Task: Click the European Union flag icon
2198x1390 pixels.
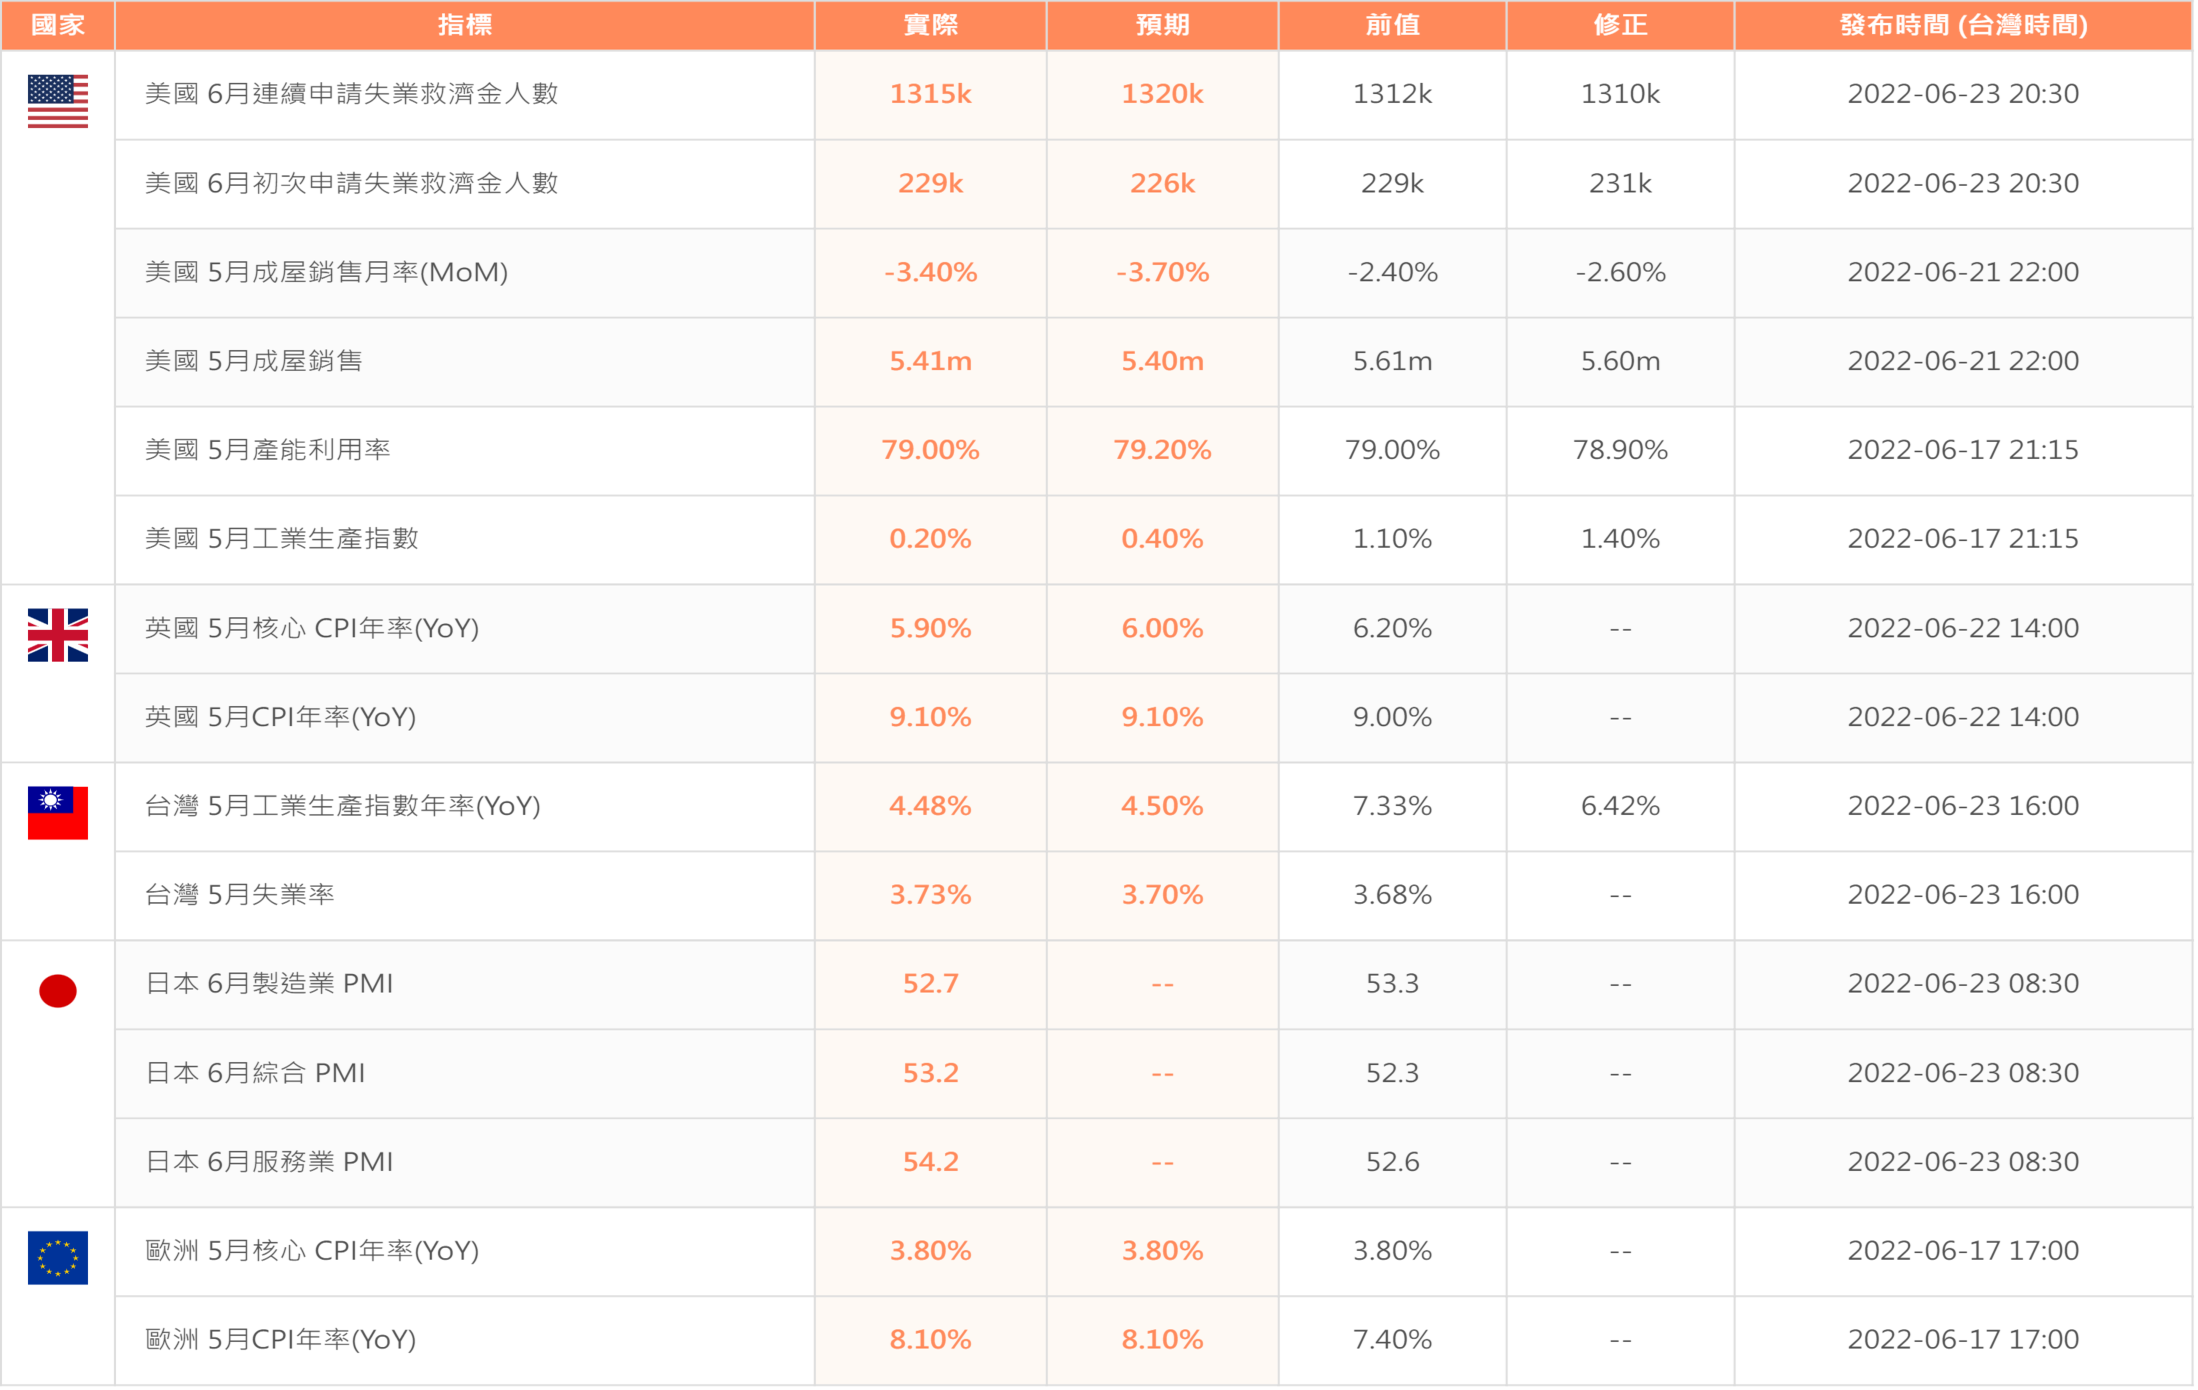Action: click(x=58, y=1258)
